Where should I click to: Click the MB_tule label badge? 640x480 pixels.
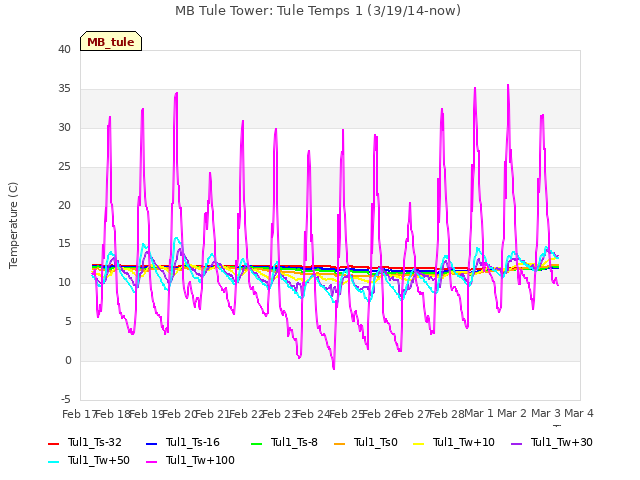point(111,41)
